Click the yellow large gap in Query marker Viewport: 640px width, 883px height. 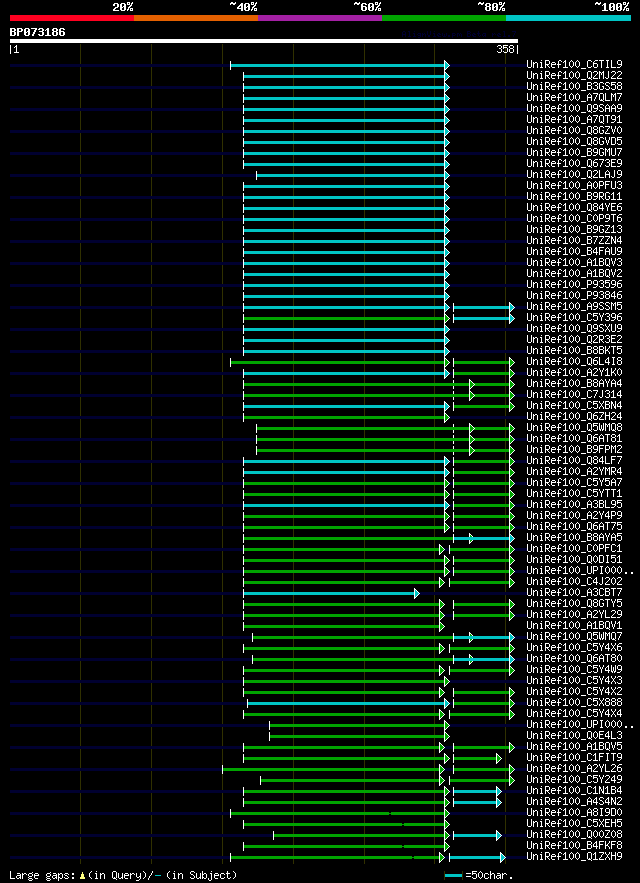coord(82,876)
